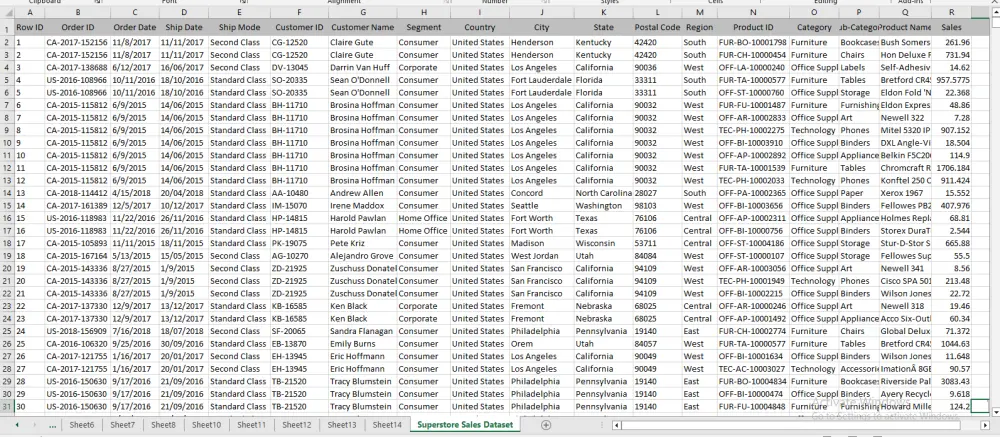Click postal code cell 28027
The width and height of the screenshot is (1000, 437).
pos(657,193)
